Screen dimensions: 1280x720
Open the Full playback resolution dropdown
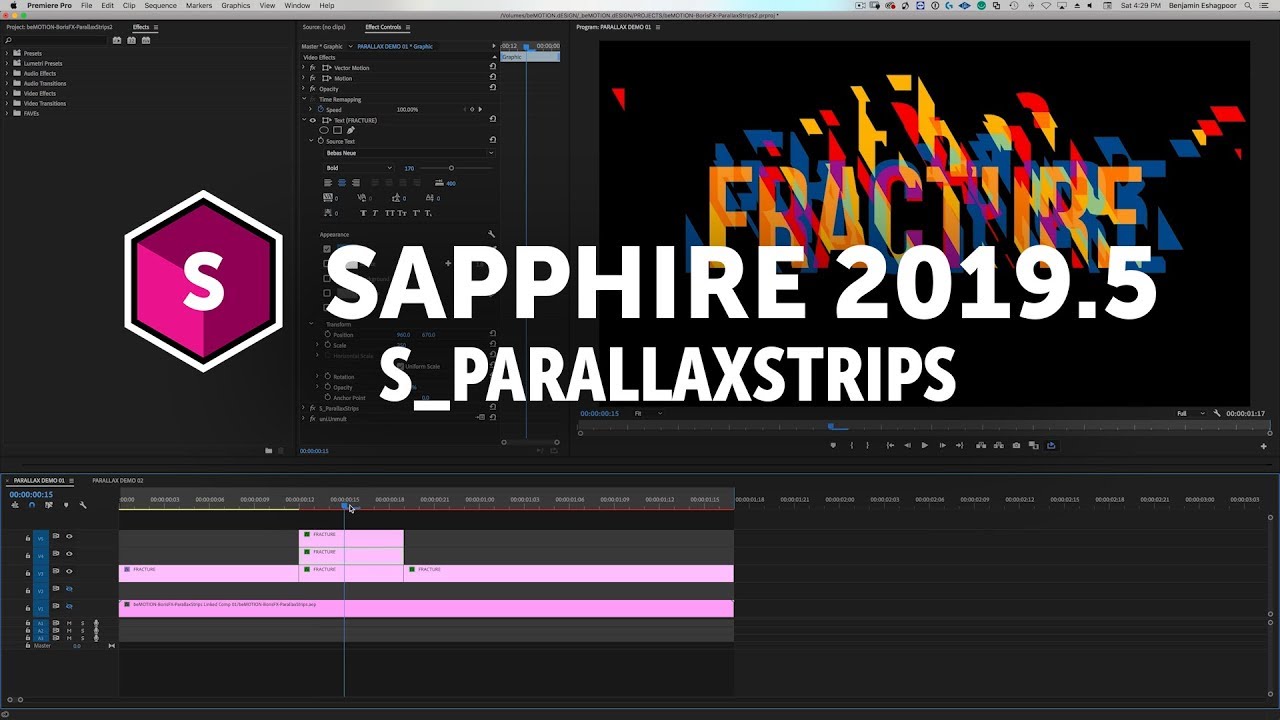(1190, 413)
